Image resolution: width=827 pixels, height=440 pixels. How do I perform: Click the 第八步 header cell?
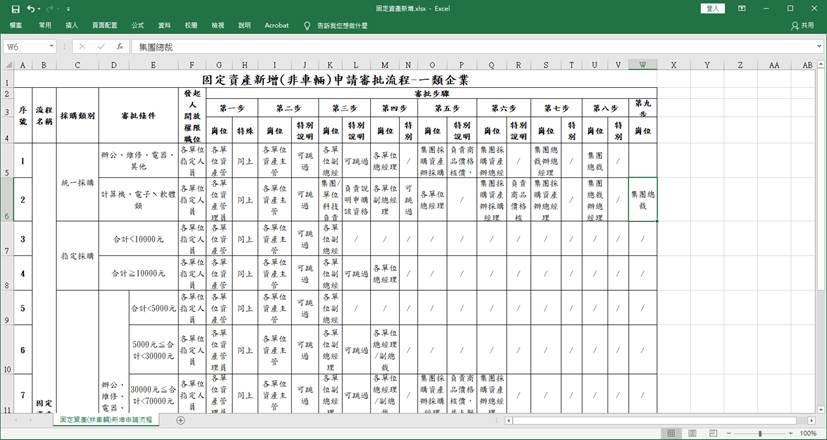coord(605,108)
